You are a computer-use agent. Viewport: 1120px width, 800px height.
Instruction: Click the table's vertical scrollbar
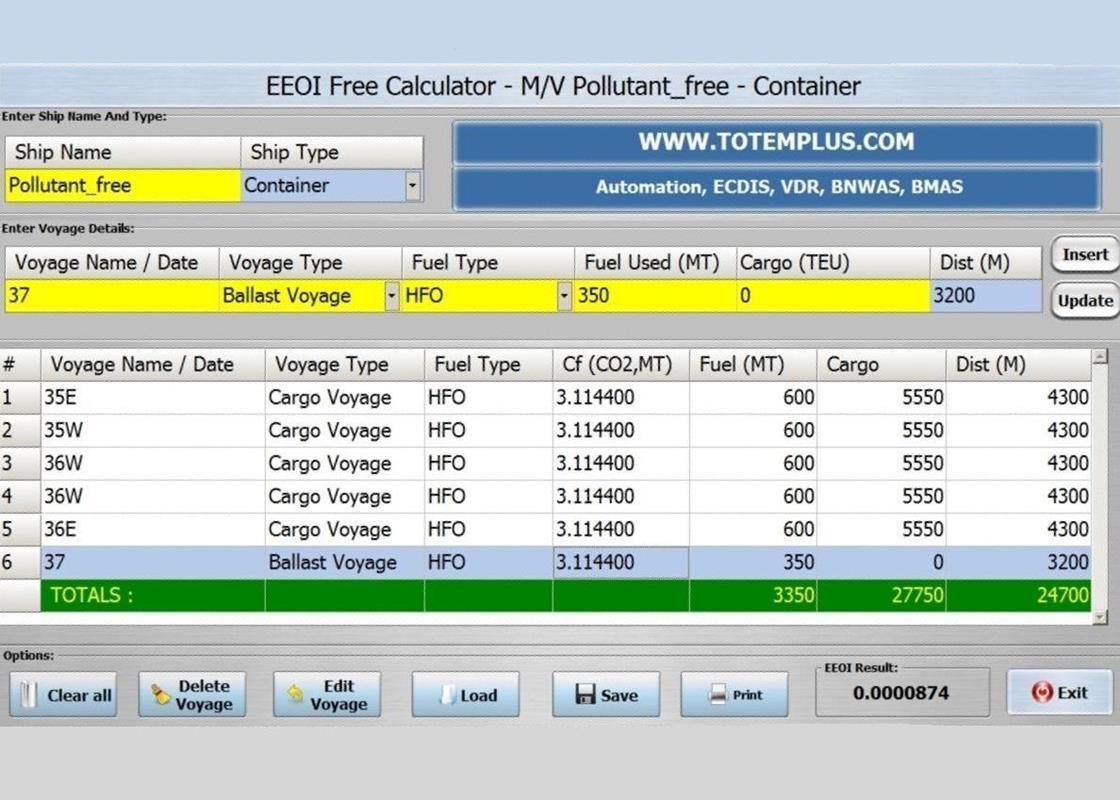click(x=1101, y=480)
